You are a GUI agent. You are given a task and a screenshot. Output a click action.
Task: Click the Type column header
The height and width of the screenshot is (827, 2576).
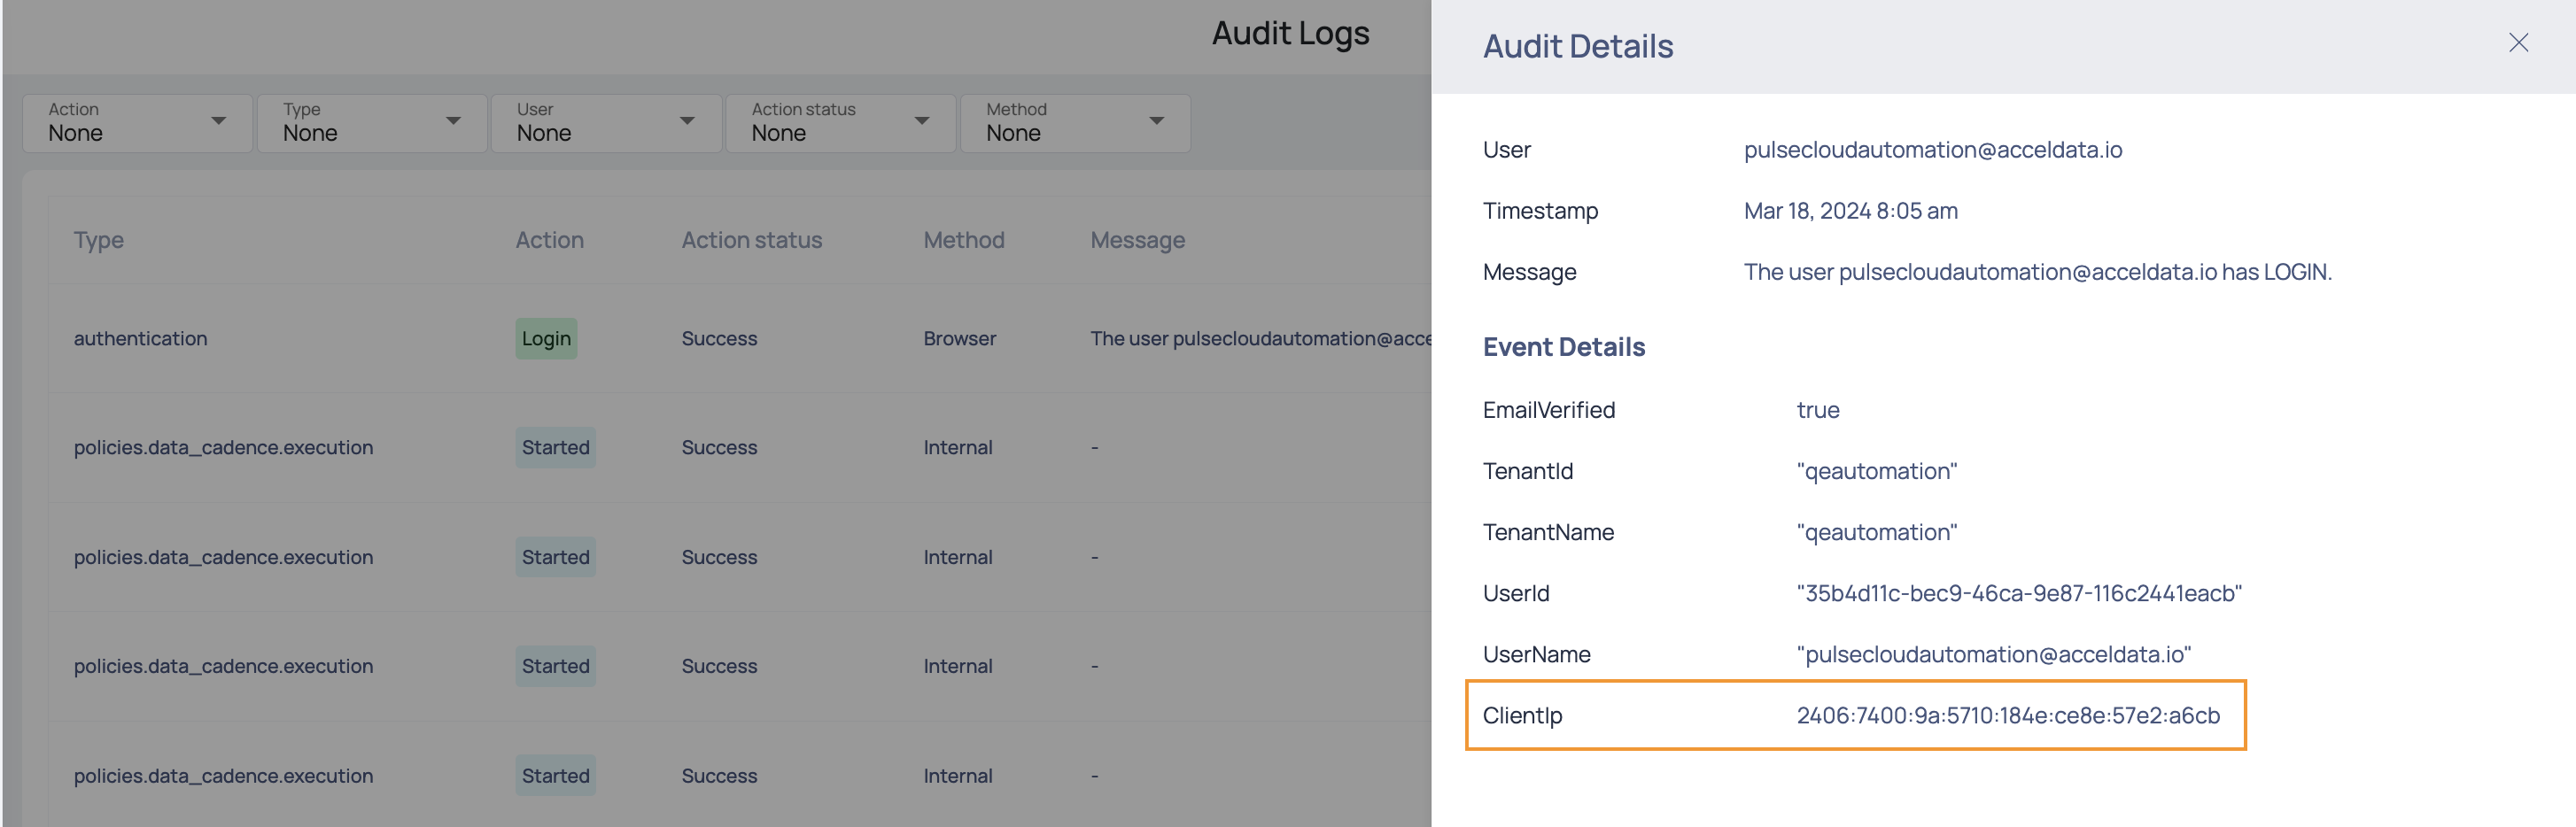pyautogui.click(x=99, y=240)
